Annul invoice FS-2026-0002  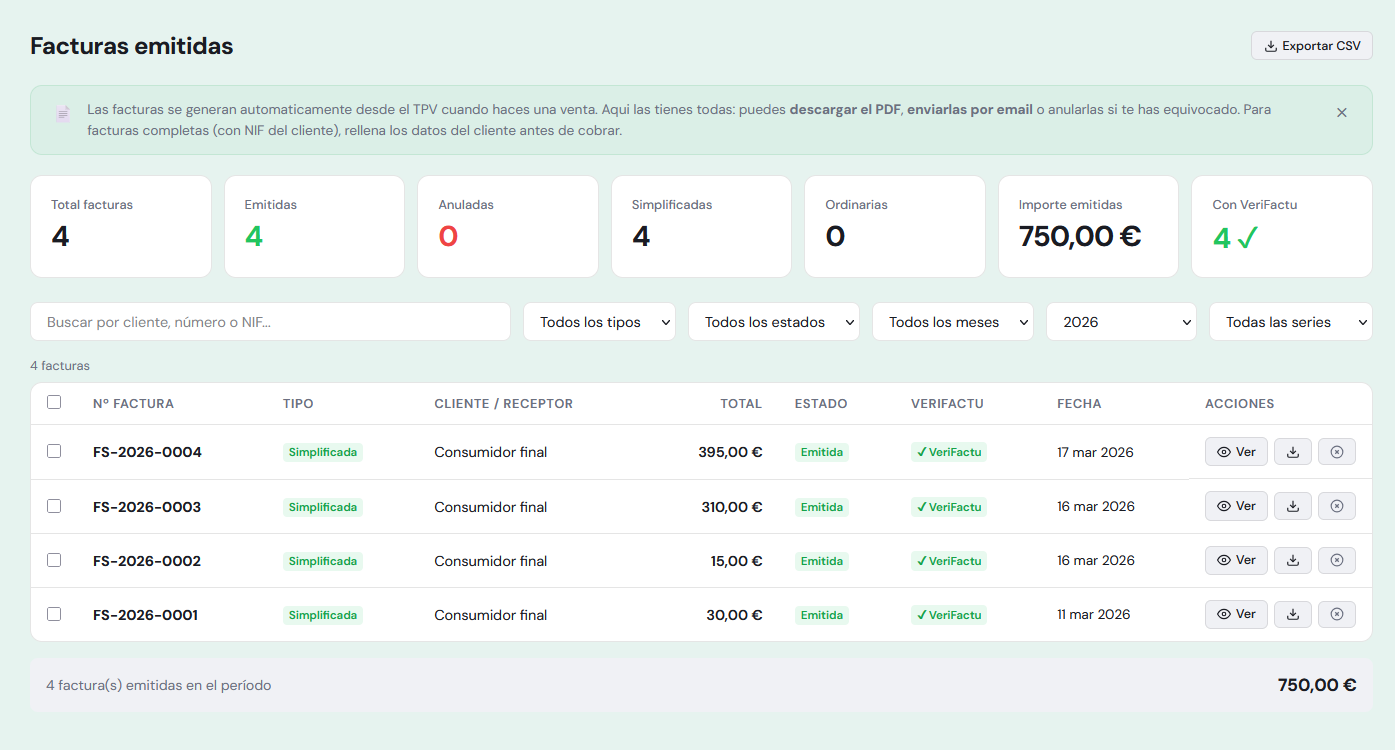click(x=1336, y=560)
